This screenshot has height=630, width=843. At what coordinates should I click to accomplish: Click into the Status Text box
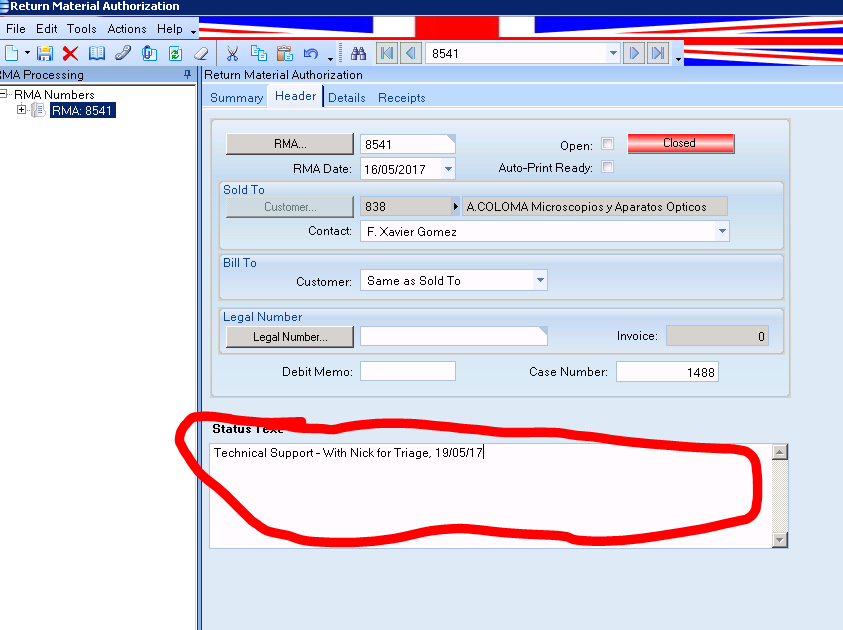click(490, 496)
